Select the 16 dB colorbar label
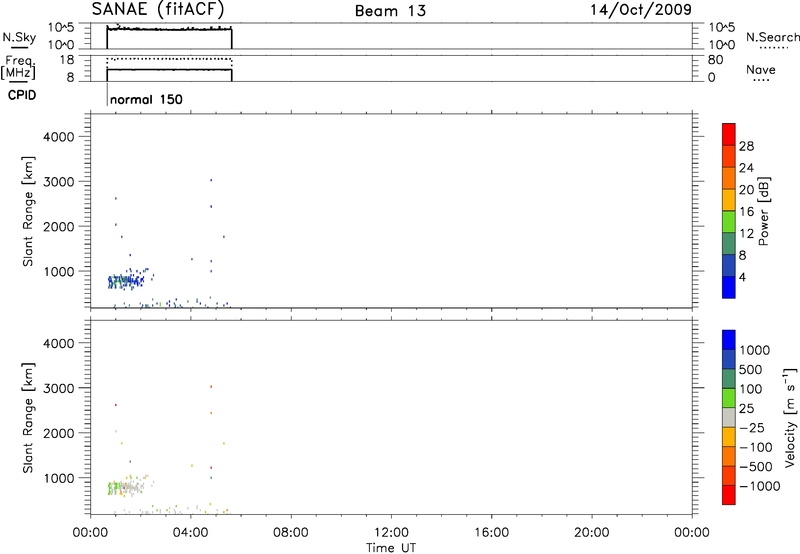Screen dimensions: 800x554 pos(746,212)
